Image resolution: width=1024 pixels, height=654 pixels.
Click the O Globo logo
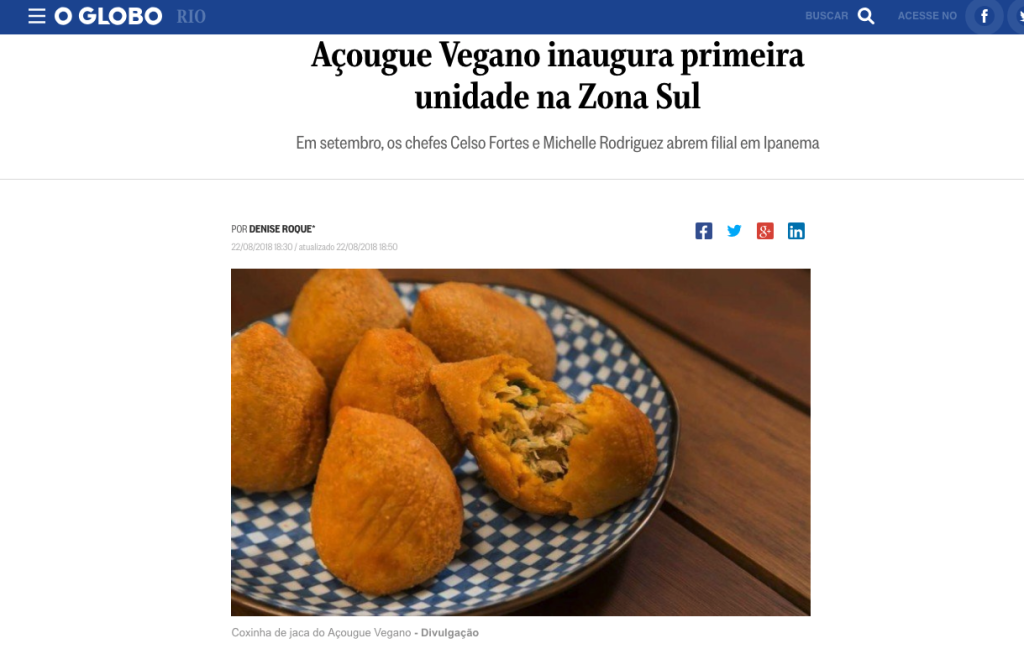[108, 16]
